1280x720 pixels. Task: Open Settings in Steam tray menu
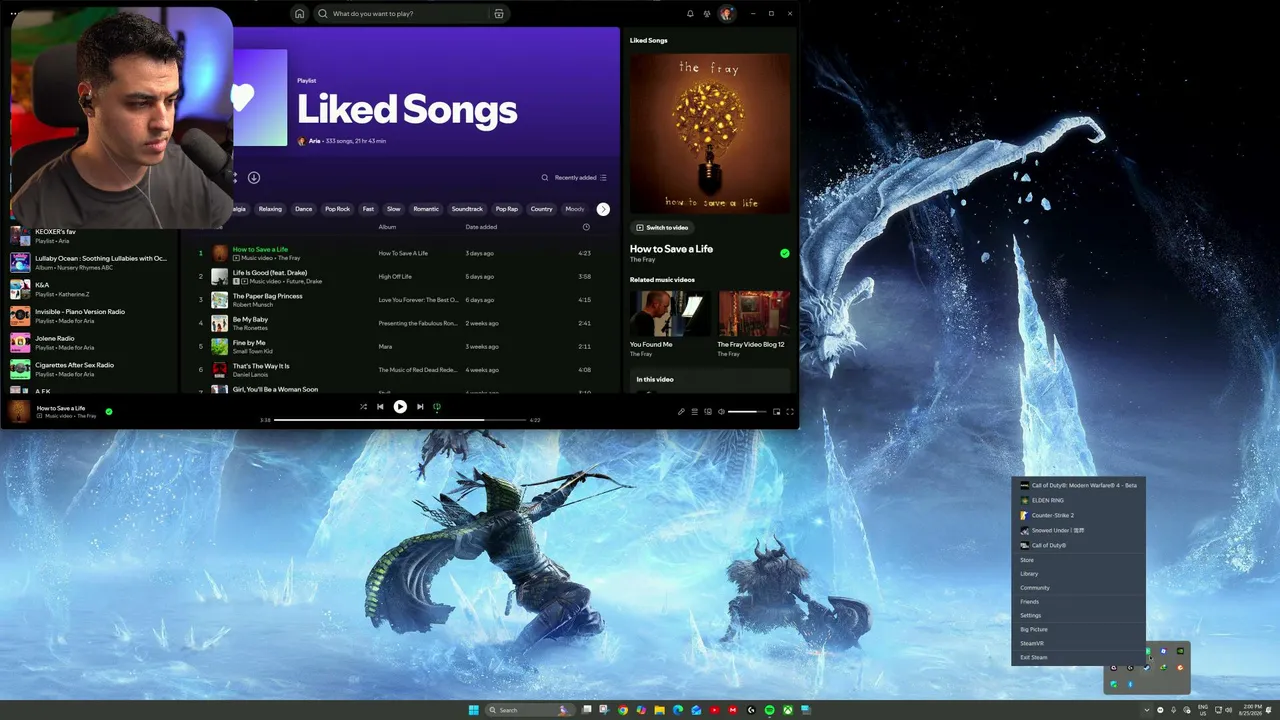click(1077, 615)
